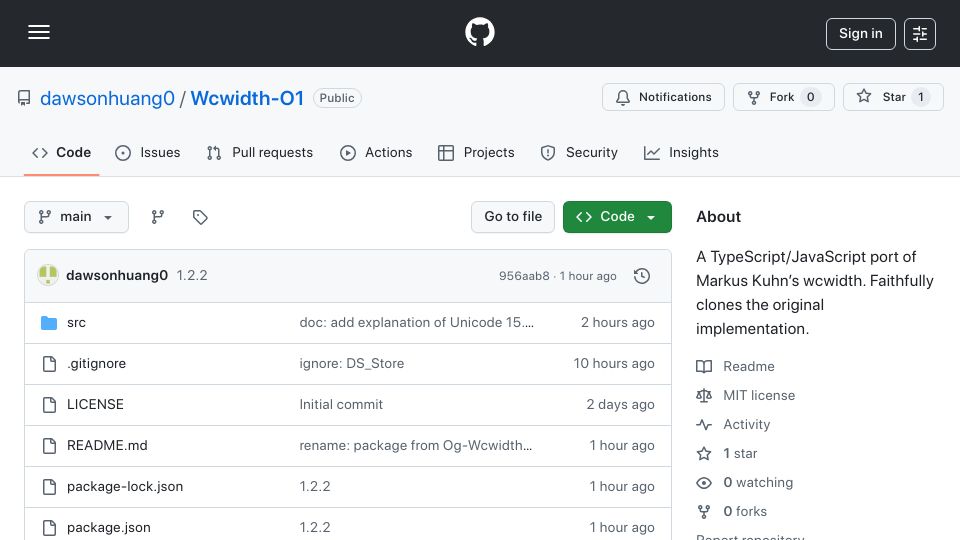
Task: Click the src folder icon
Action: 49,323
